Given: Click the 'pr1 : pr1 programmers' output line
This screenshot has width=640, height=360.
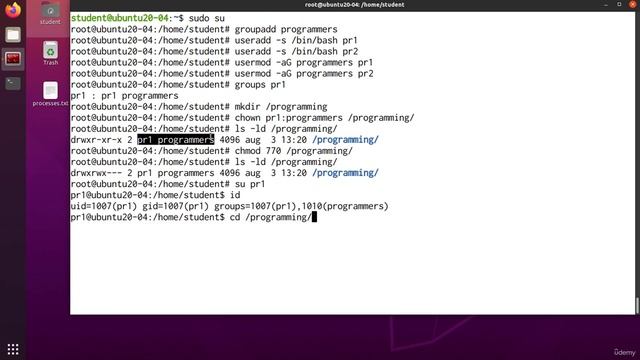Looking at the screenshot, I should pyautogui.click(x=124, y=96).
